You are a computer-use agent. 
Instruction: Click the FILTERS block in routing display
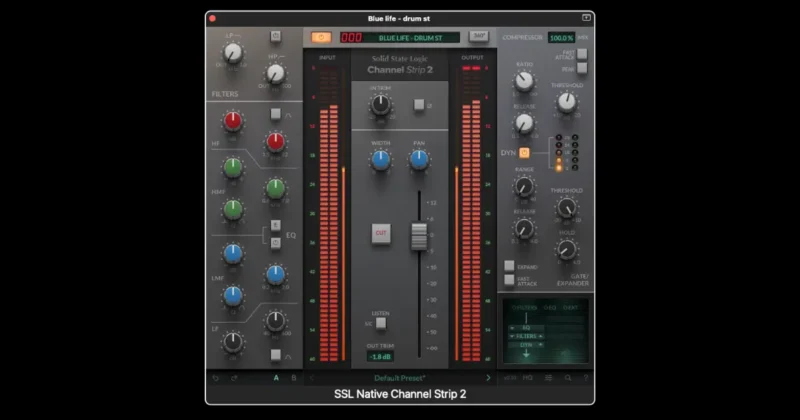click(x=526, y=336)
